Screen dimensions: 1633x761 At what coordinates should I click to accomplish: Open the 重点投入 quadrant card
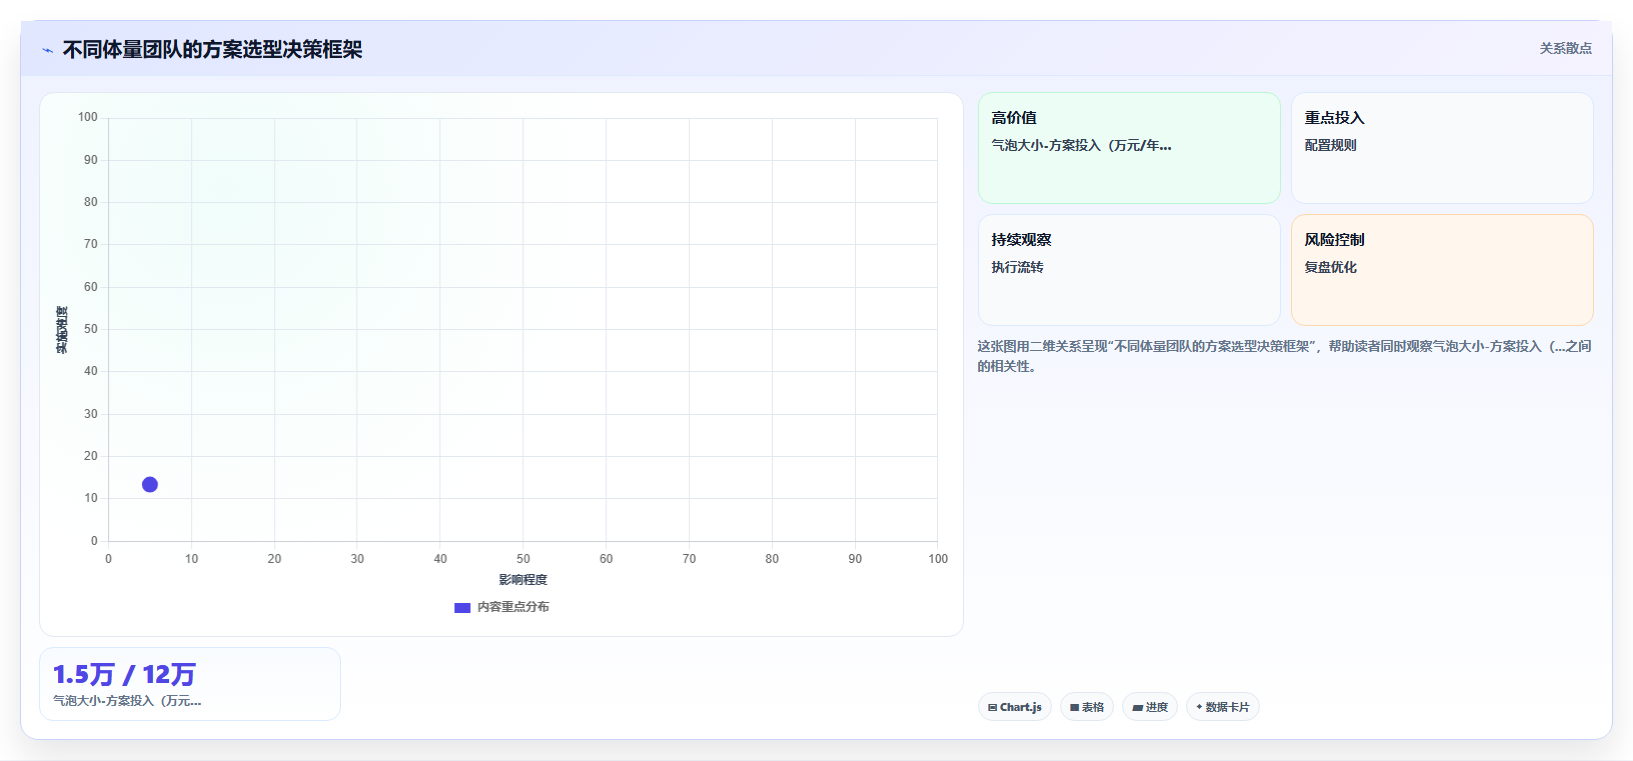click(x=1442, y=148)
